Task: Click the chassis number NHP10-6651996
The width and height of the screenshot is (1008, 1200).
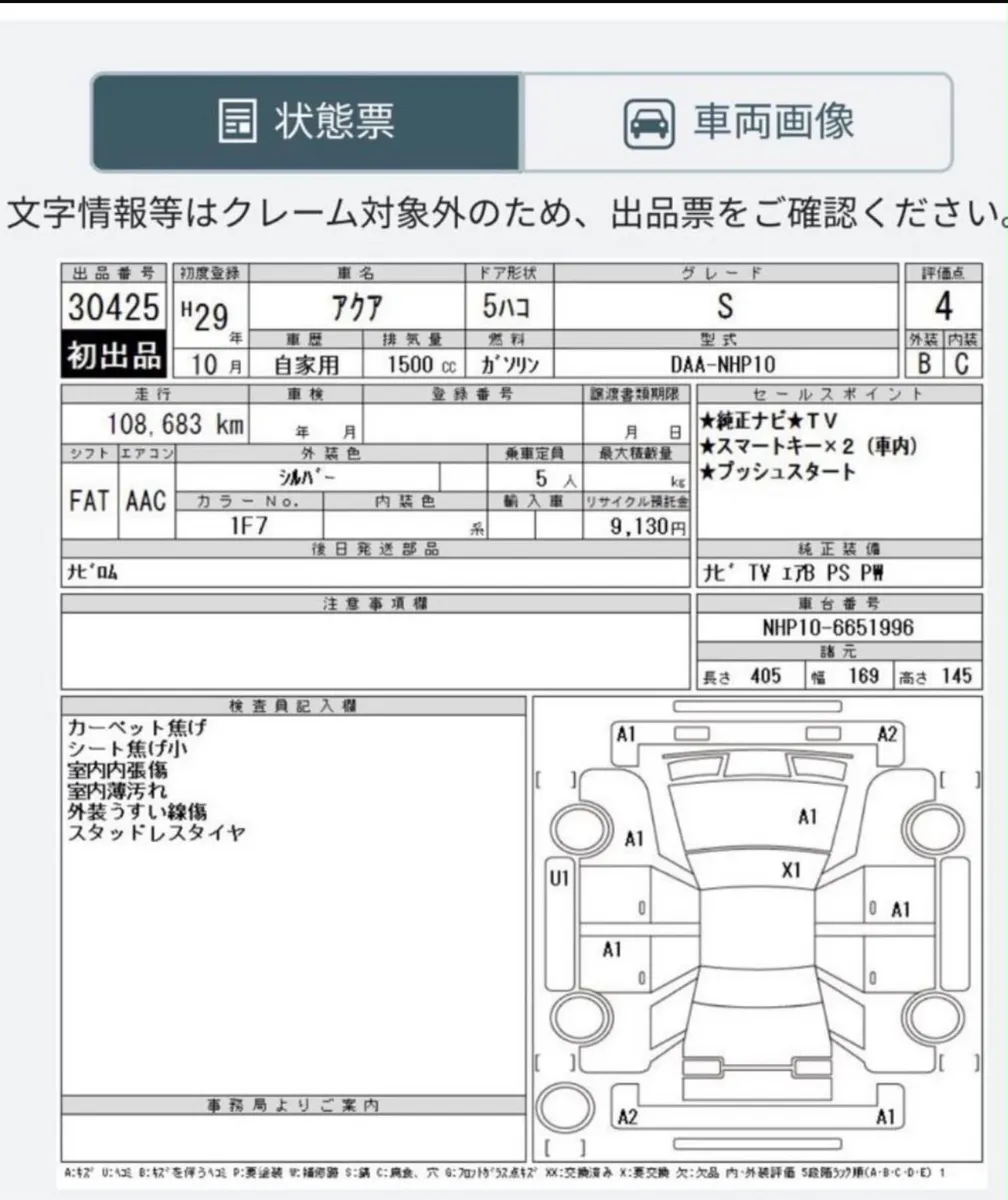Action: pyautogui.click(x=837, y=627)
